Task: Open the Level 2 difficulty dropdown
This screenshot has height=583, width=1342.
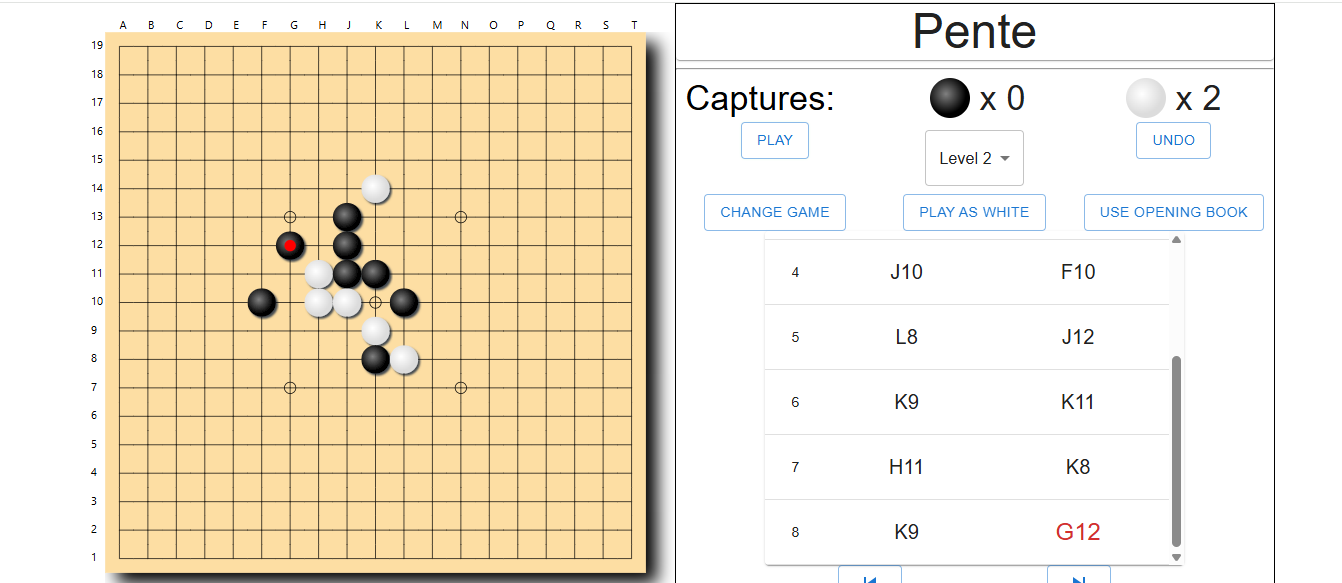Action: (974, 158)
